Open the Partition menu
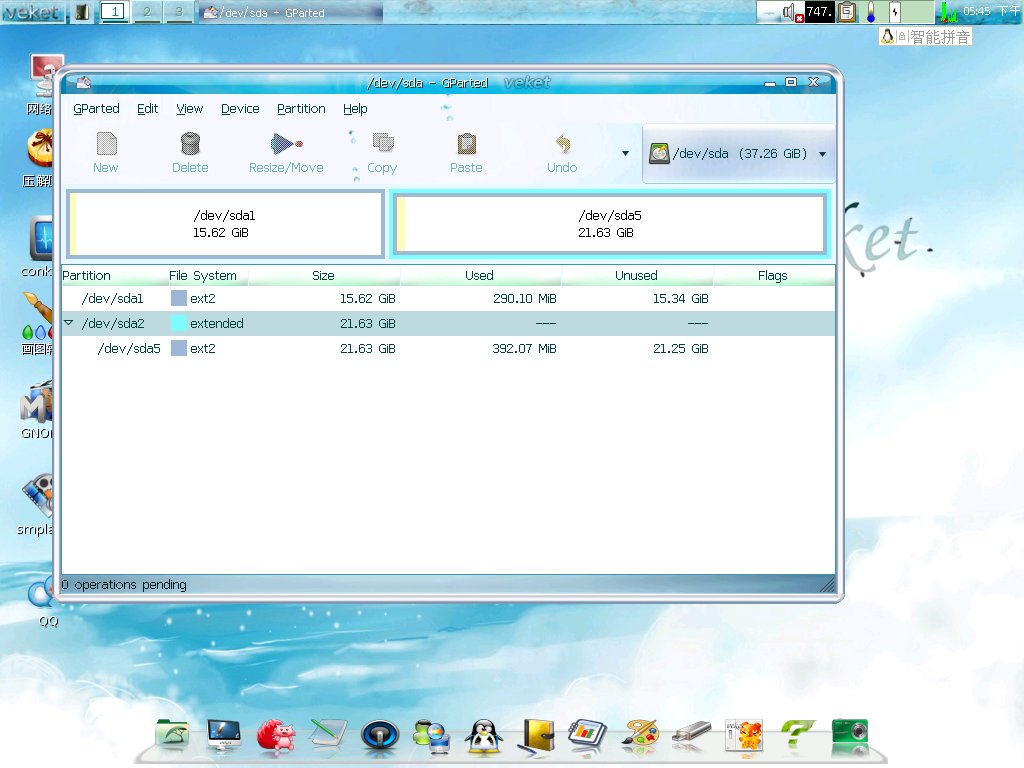1024x768 pixels. point(301,108)
